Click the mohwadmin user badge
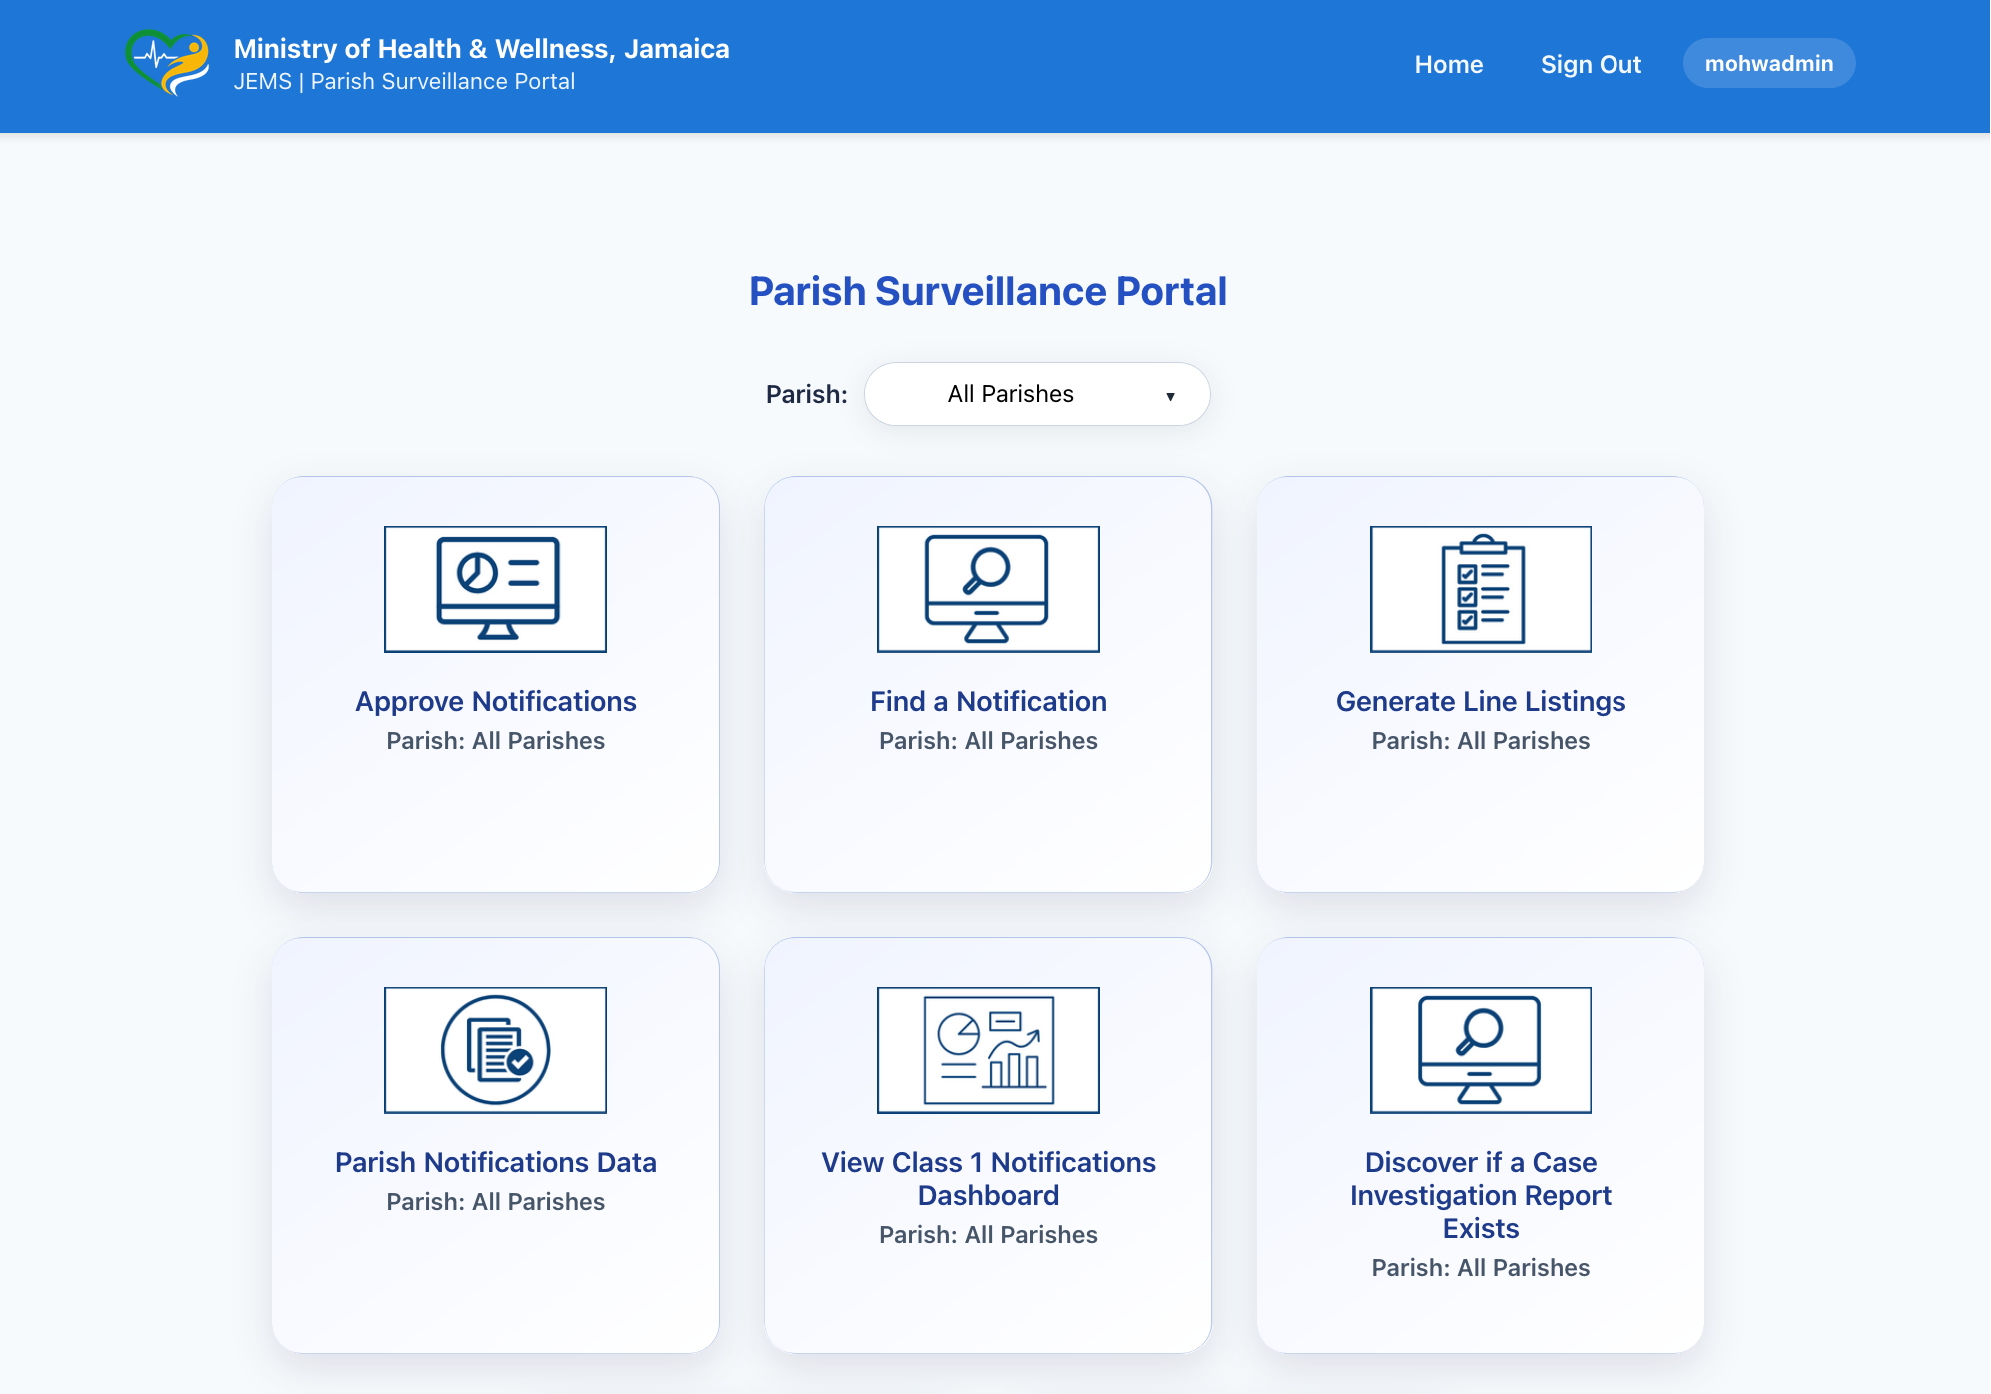This screenshot has width=1991, height=1394. [x=1769, y=64]
